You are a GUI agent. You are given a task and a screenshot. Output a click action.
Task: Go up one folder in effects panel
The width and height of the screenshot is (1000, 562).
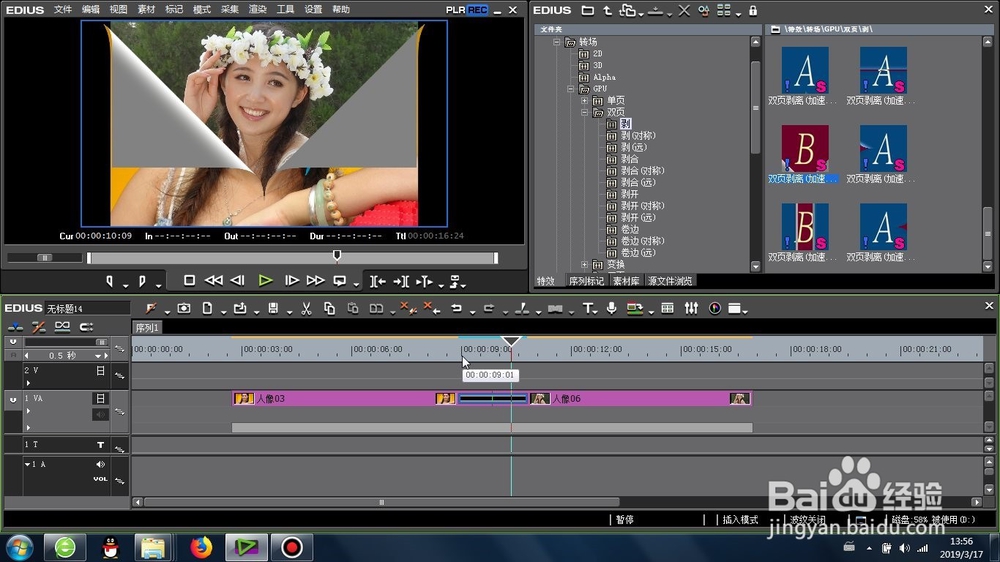click(607, 11)
